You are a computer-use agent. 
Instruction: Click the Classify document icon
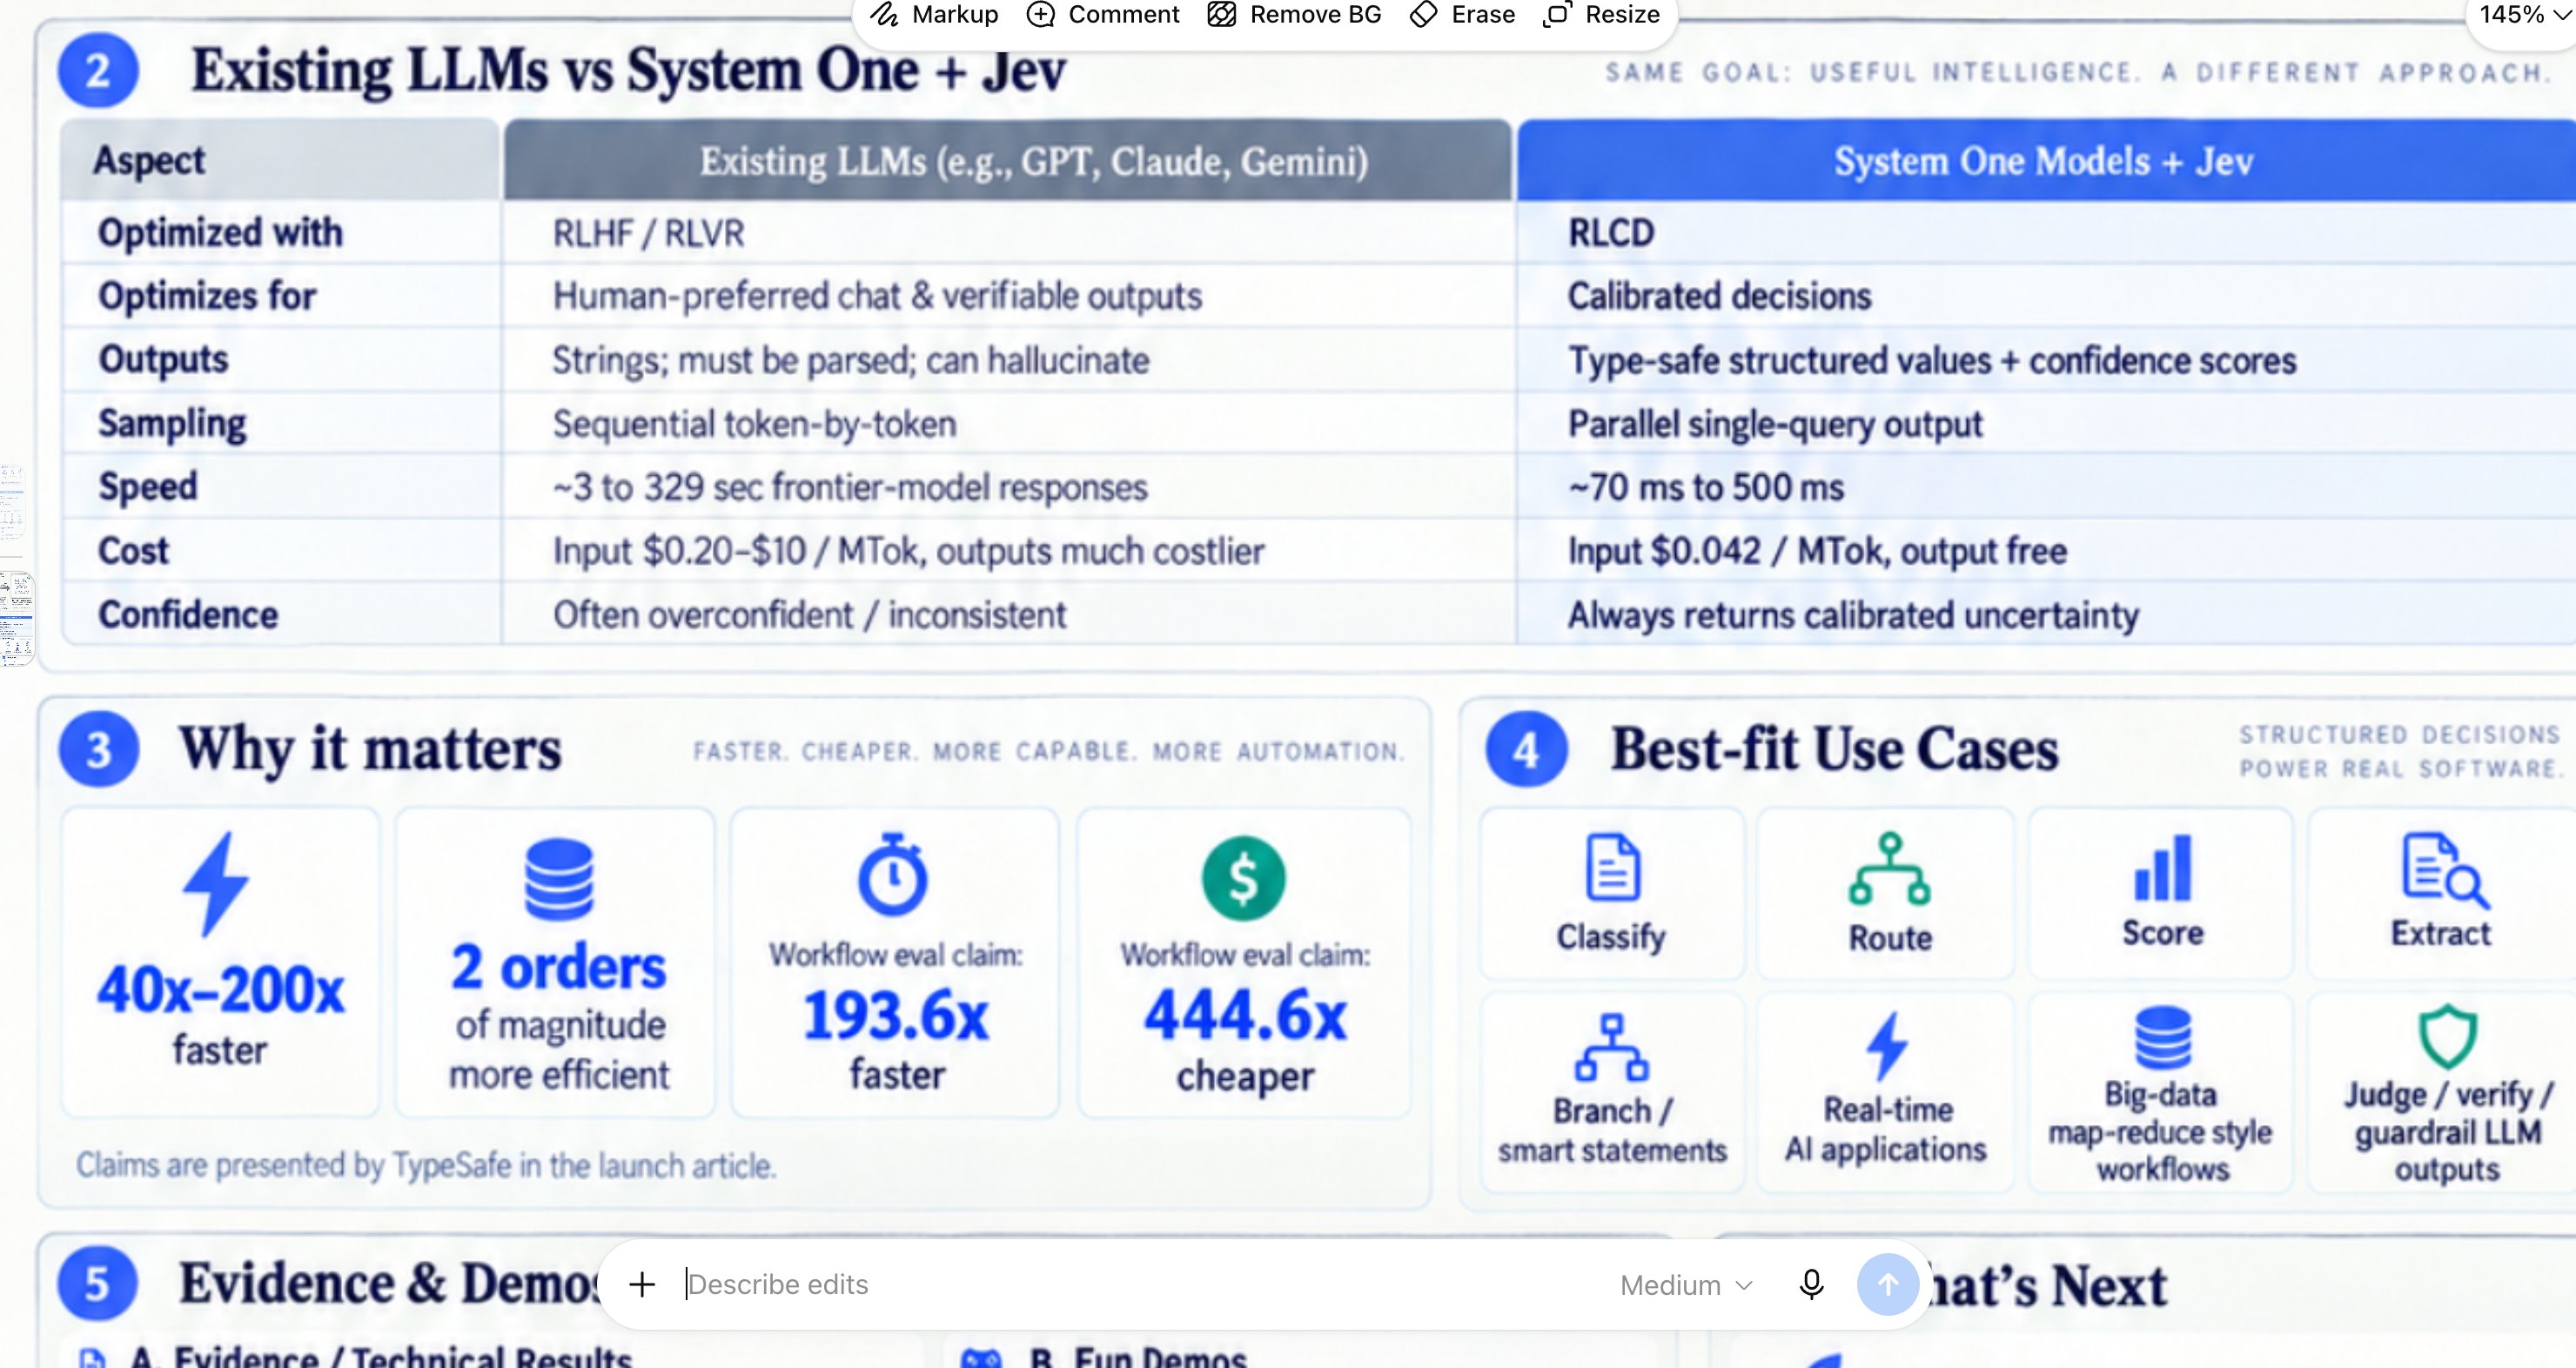[x=1613, y=867]
